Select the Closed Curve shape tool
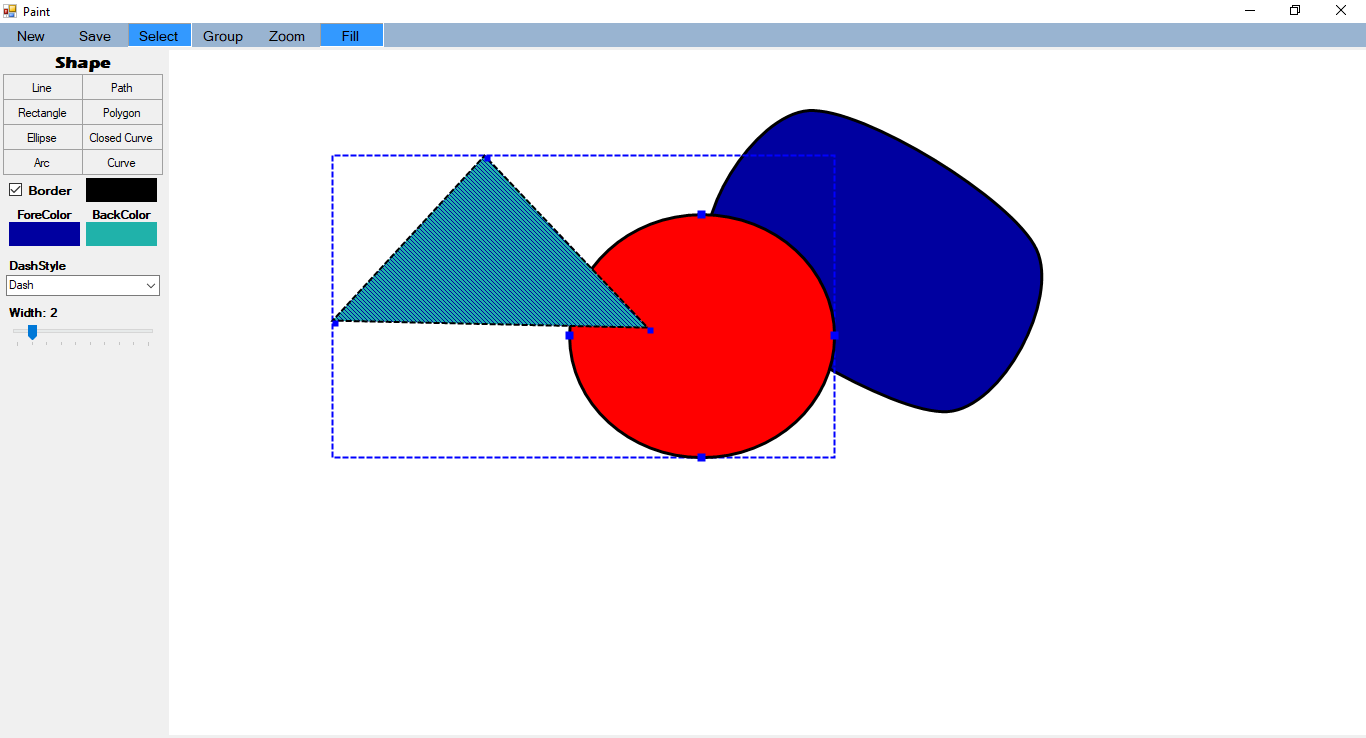Image resolution: width=1366 pixels, height=738 pixels. tap(122, 138)
